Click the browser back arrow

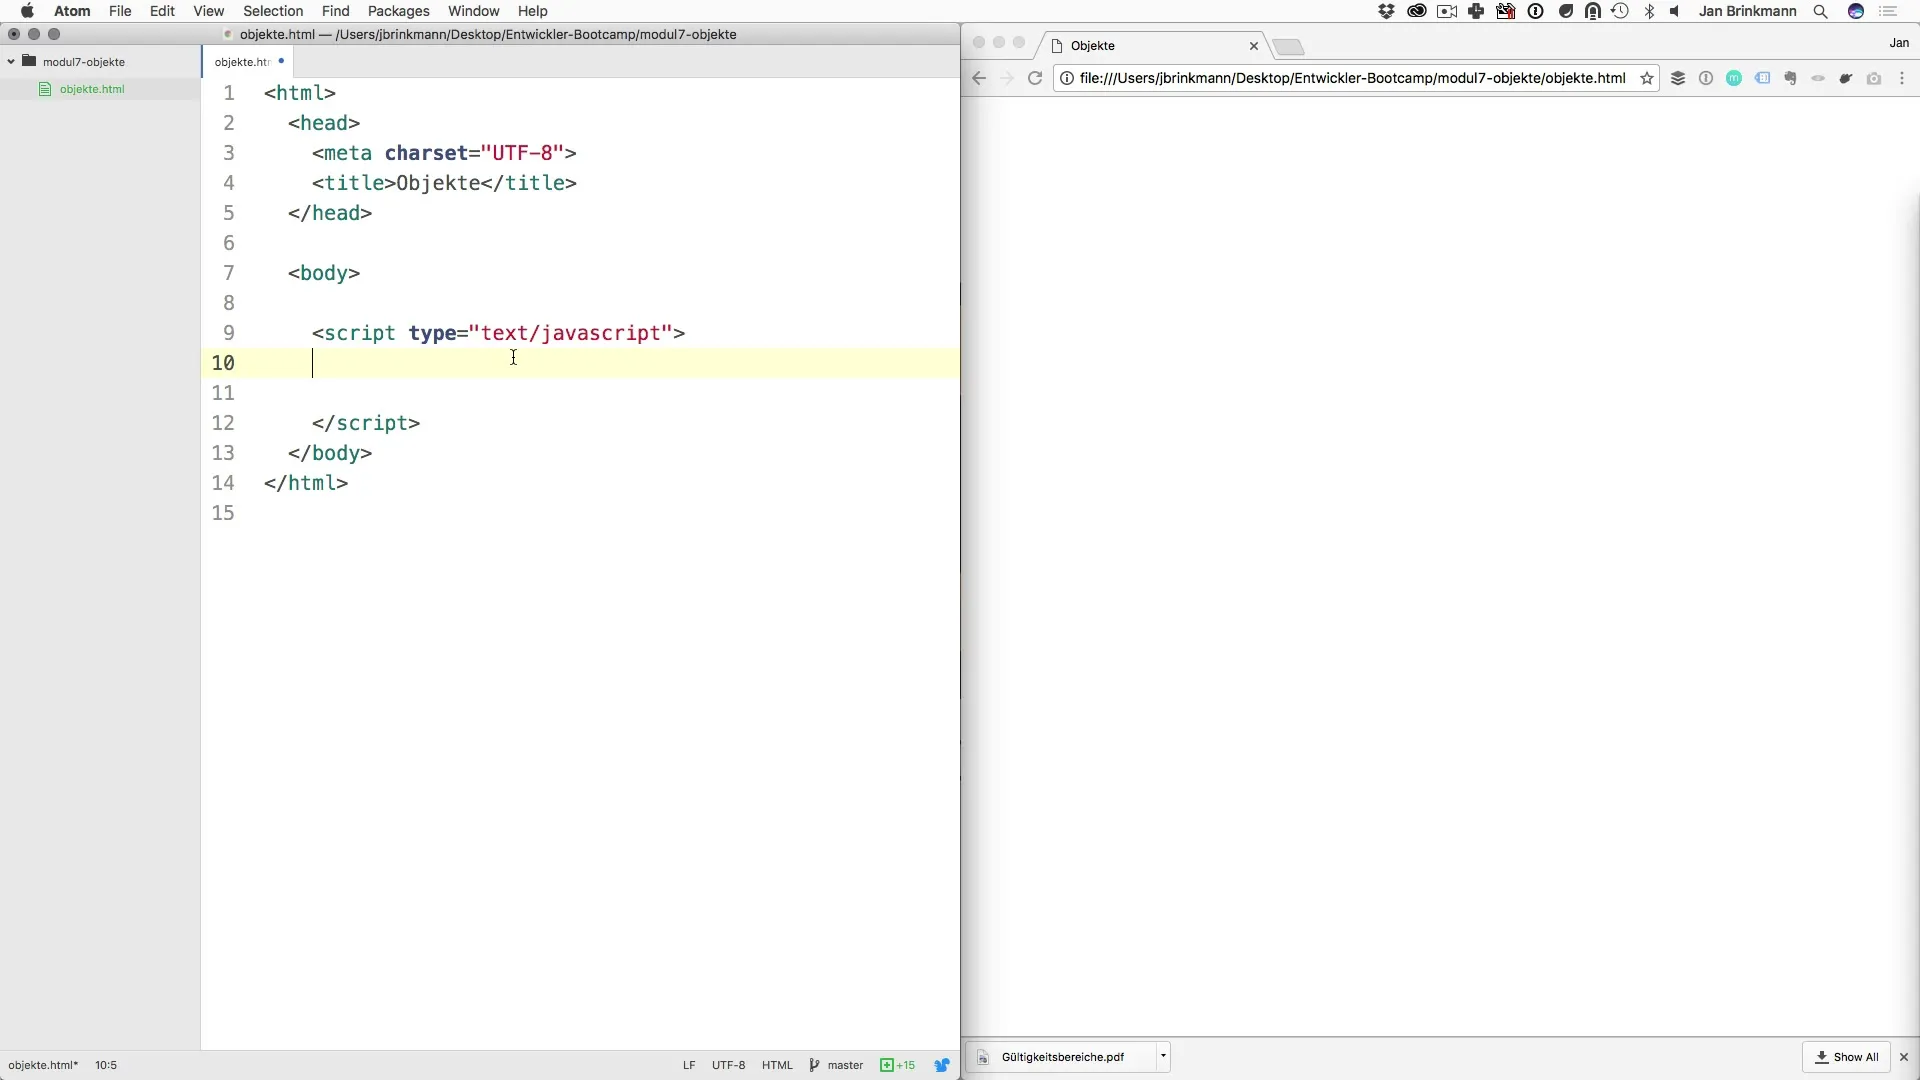tap(979, 78)
